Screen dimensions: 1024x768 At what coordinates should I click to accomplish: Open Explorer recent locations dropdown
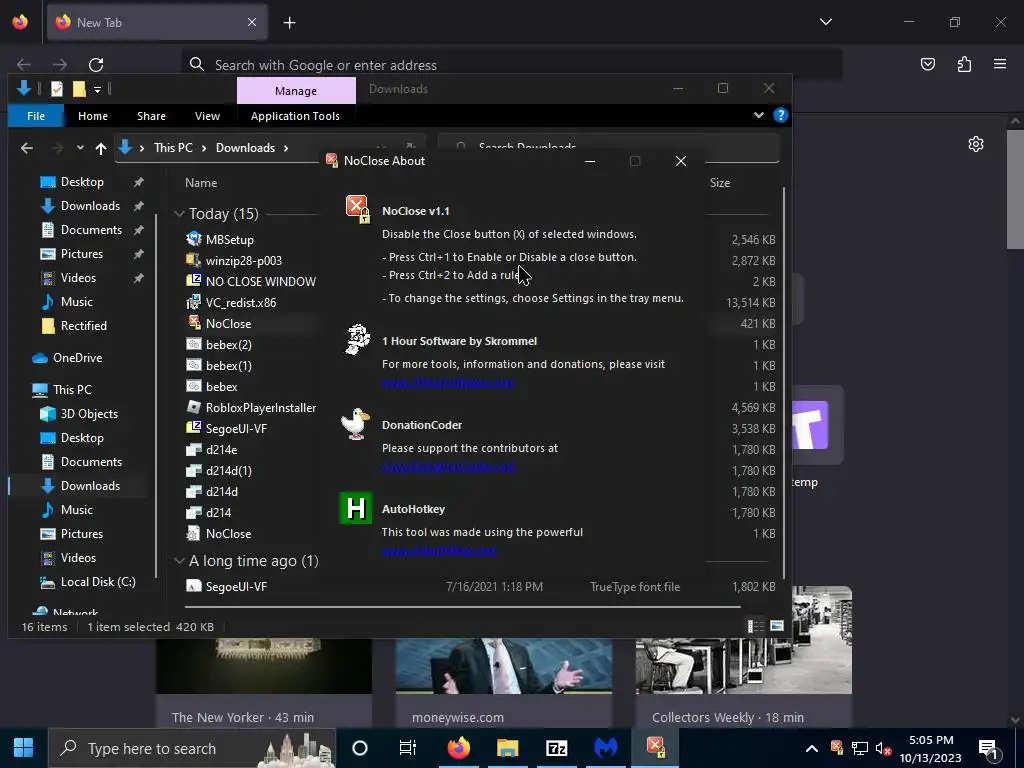coord(80,148)
